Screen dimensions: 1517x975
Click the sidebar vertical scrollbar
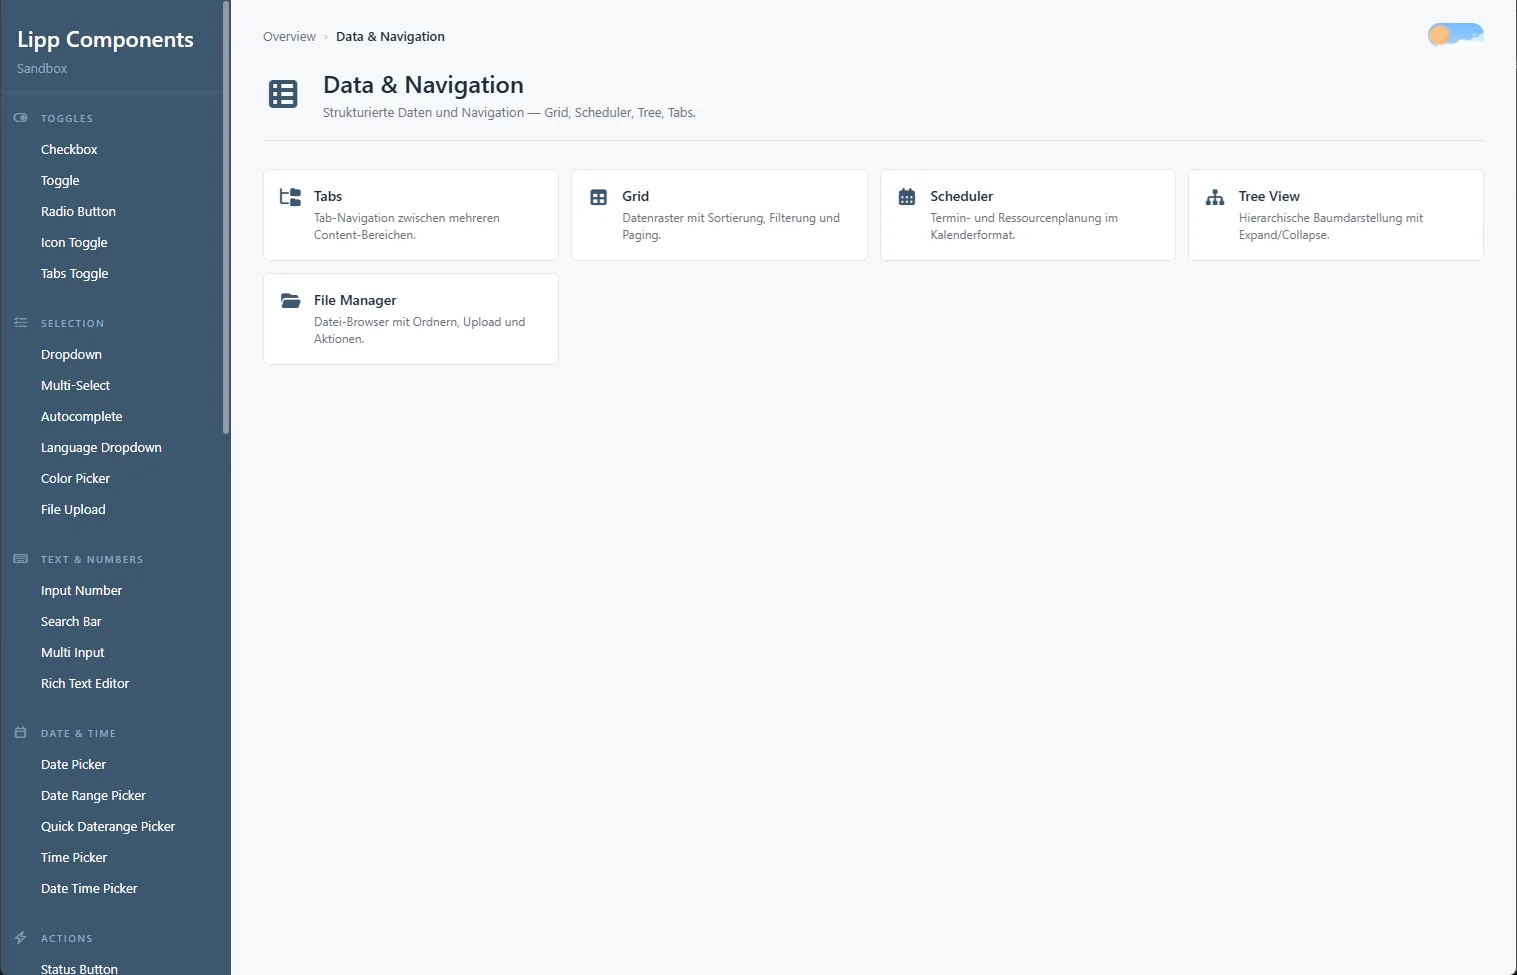pos(226,218)
